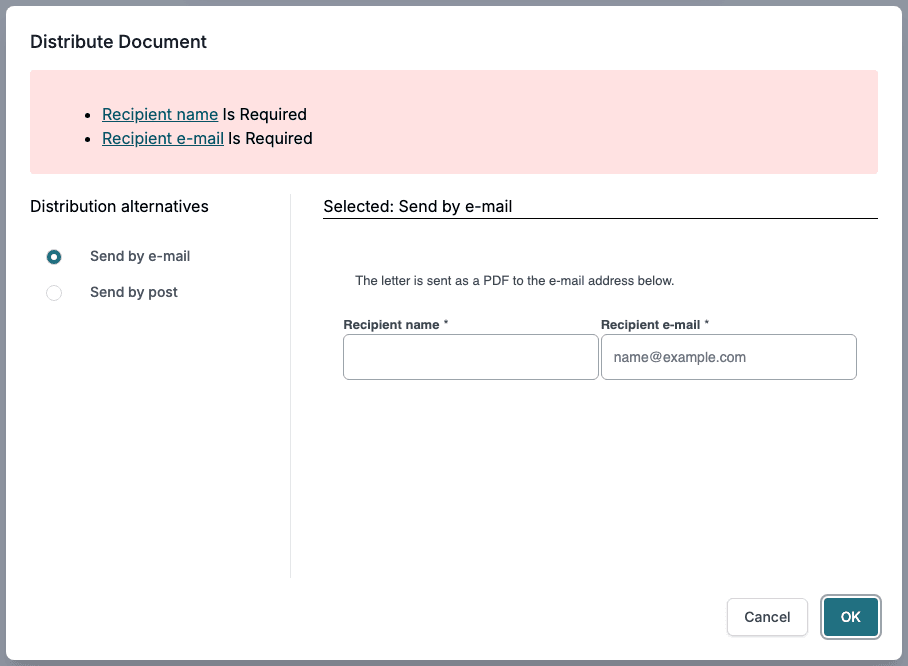The image size is (908, 666).
Task: Click the Cancel button
Action: click(x=767, y=617)
